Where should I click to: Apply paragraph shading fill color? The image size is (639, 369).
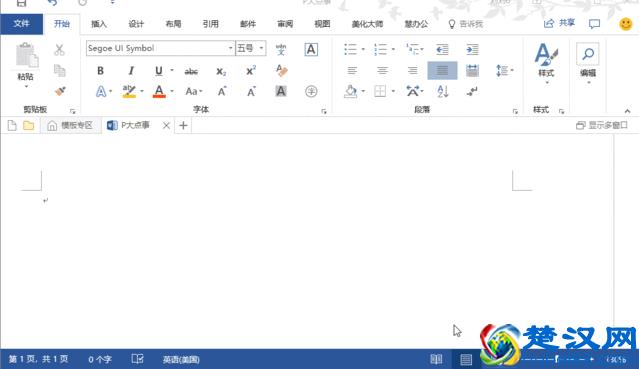pos(350,91)
